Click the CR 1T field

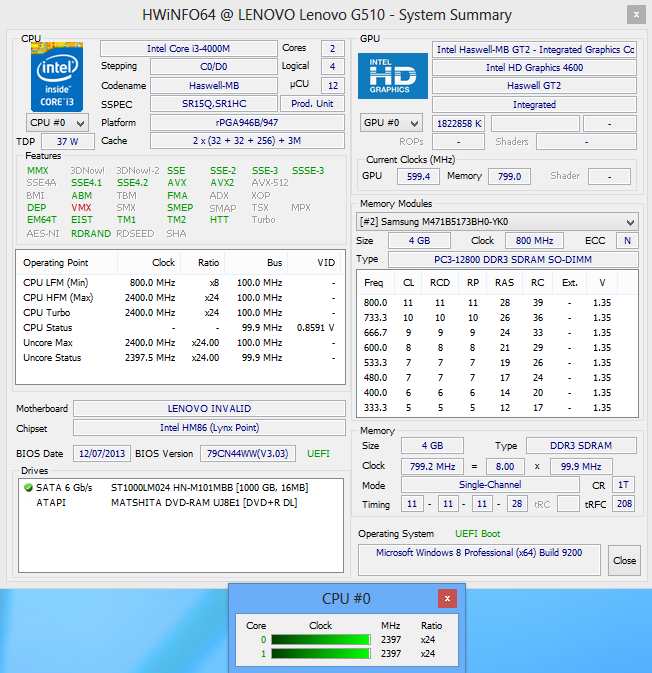(x=623, y=485)
